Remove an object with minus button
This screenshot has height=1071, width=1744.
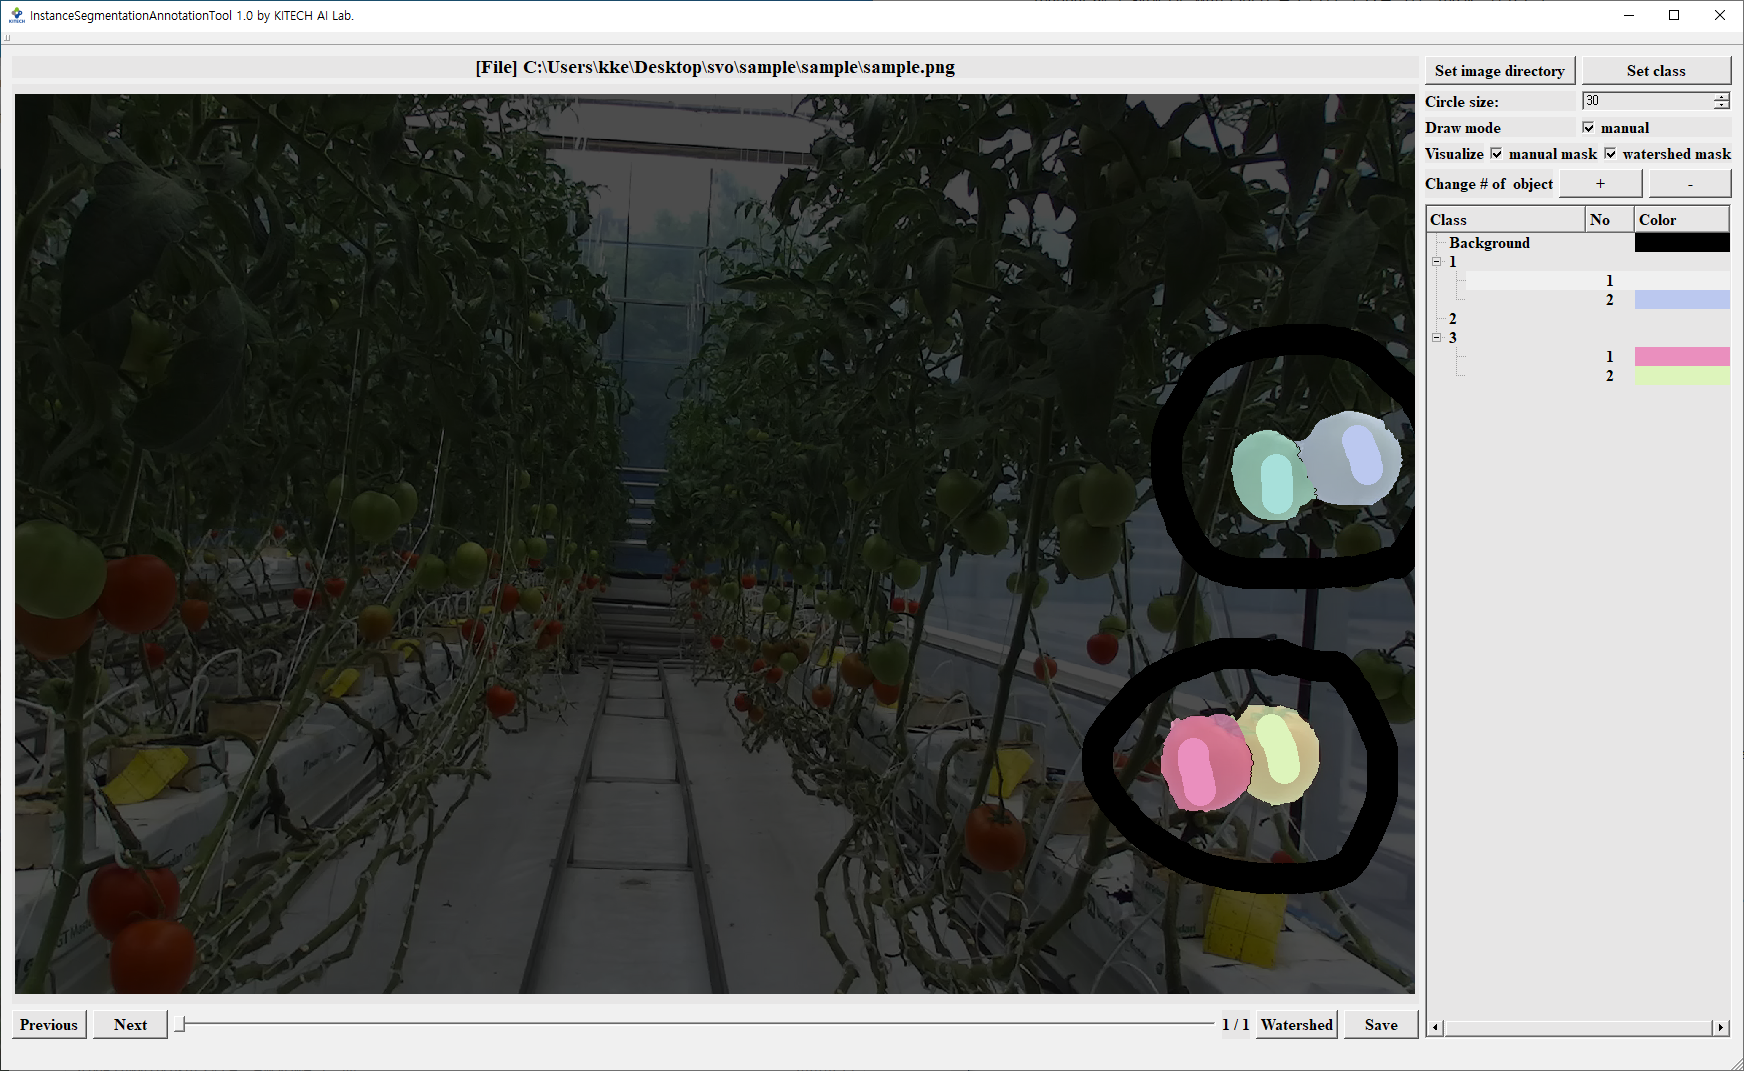click(1689, 184)
